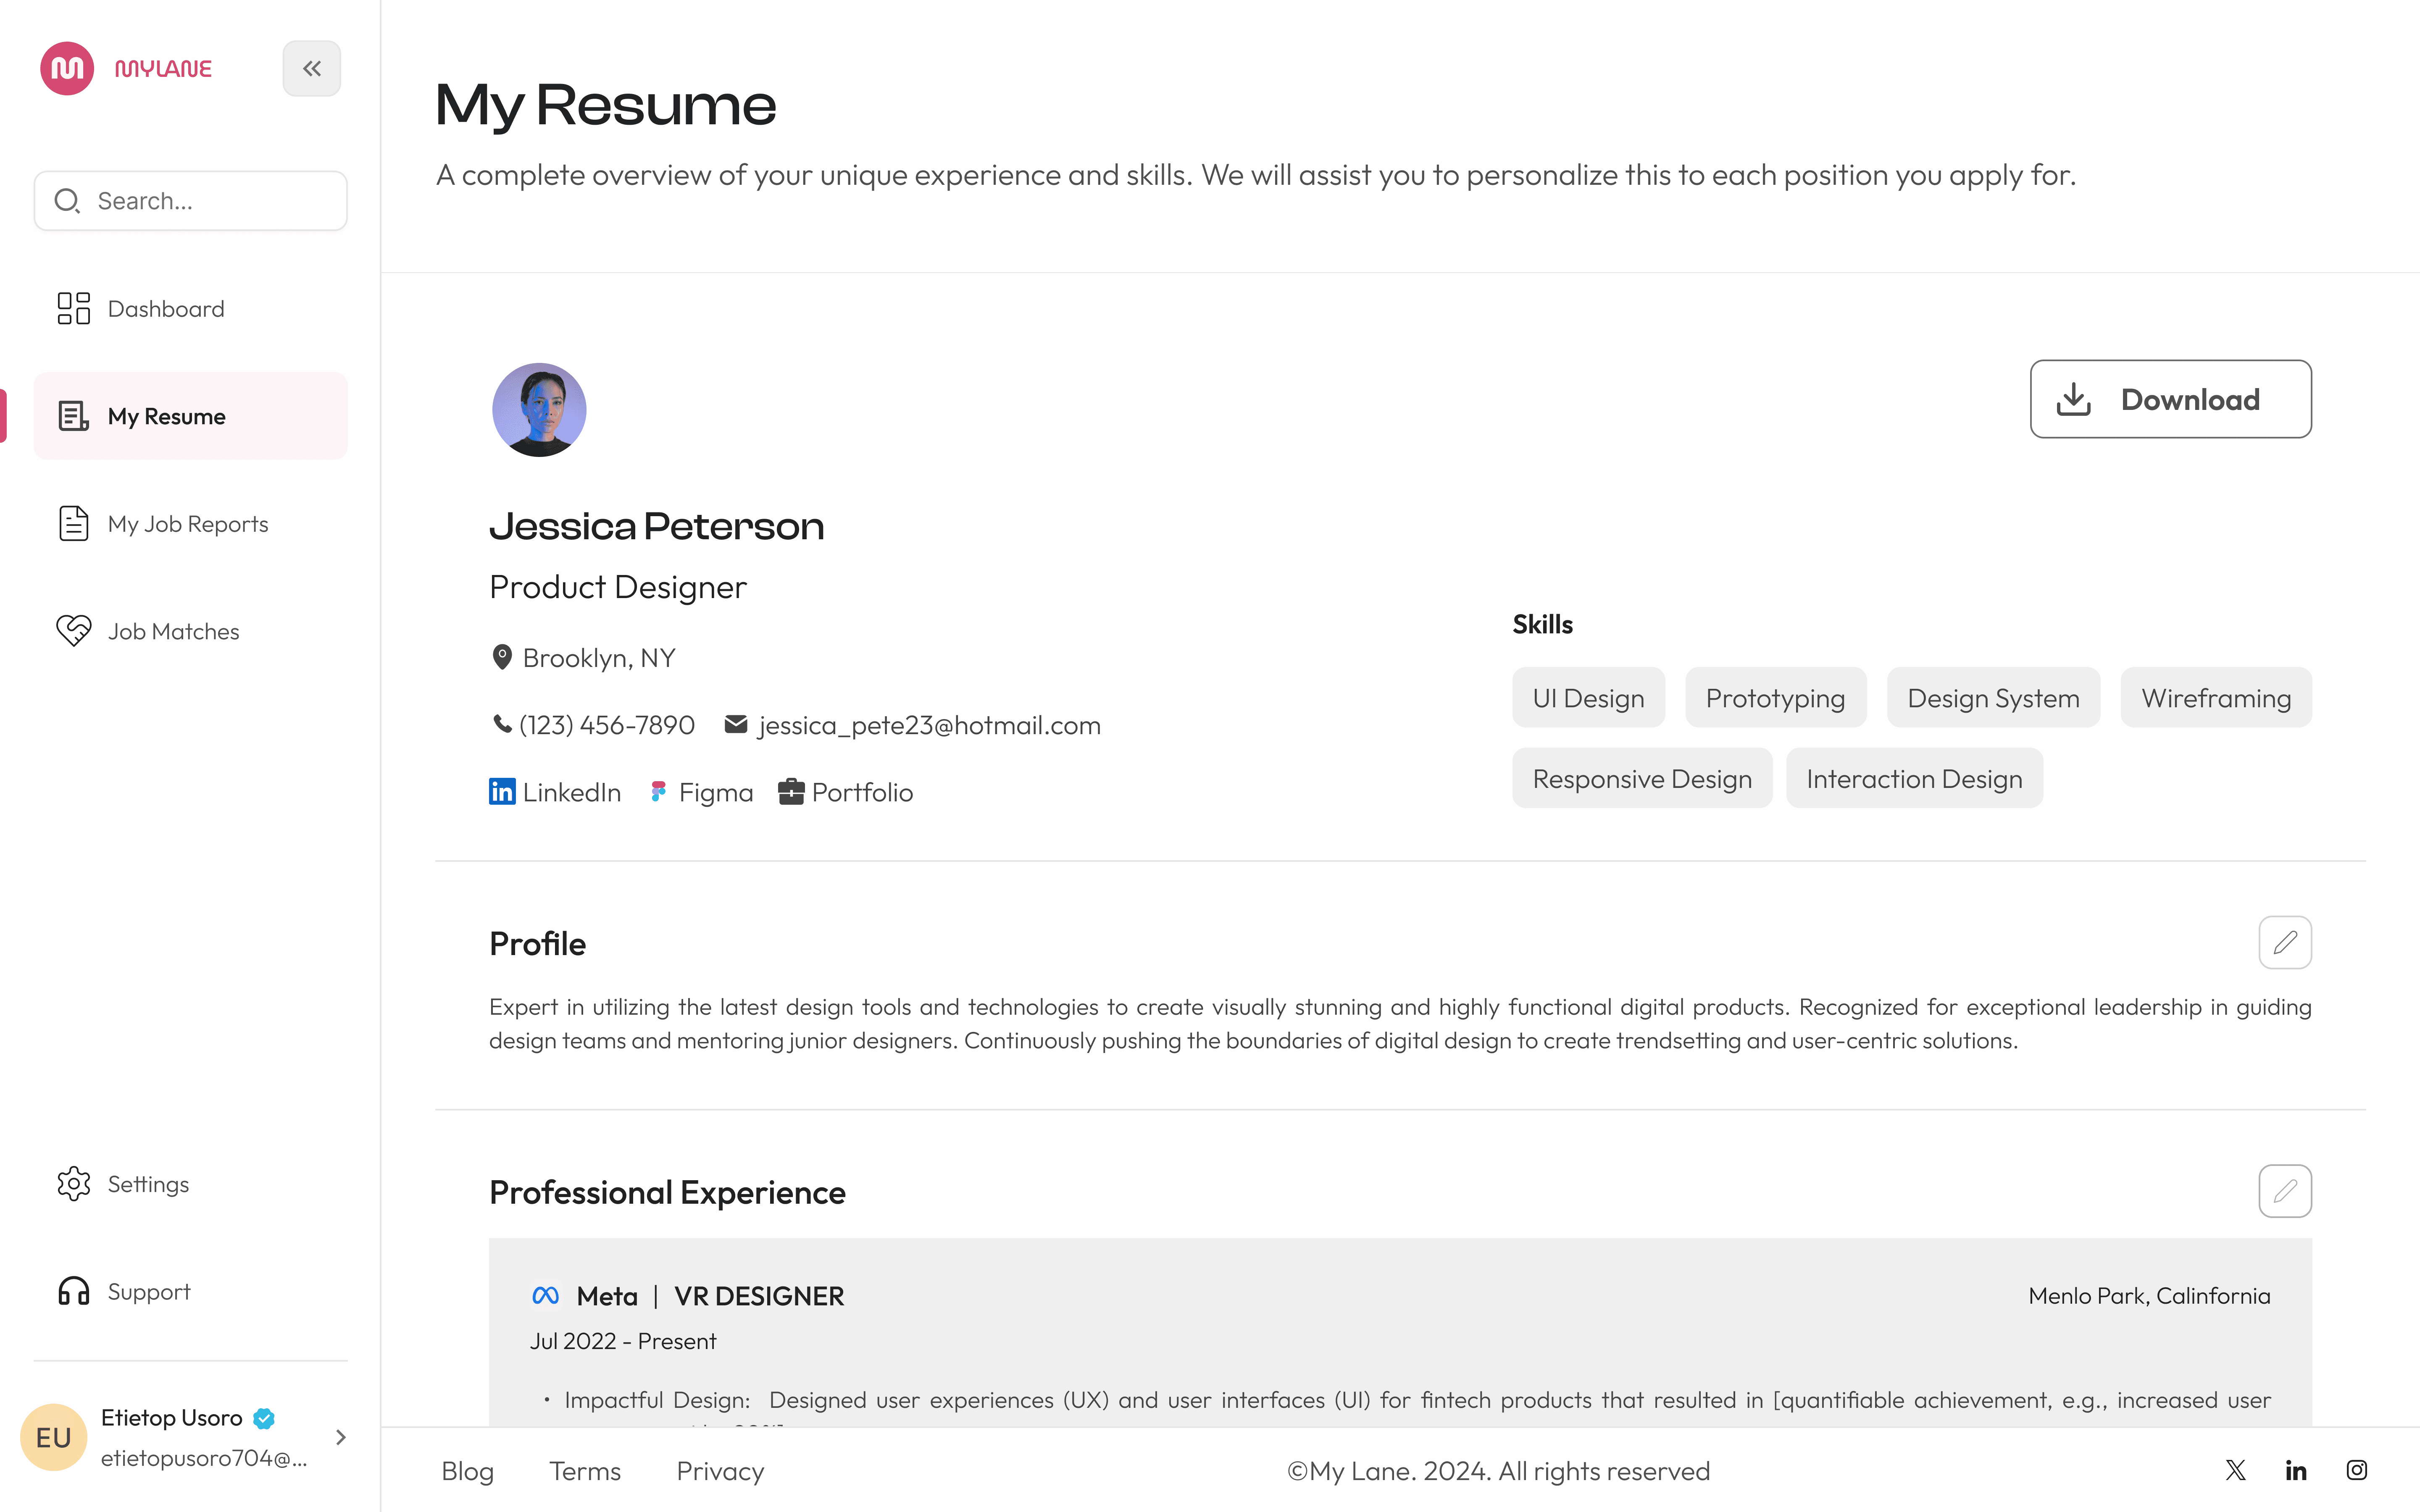Click the download arrow icon
This screenshot has width=2420, height=1512.
click(x=2074, y=399)
